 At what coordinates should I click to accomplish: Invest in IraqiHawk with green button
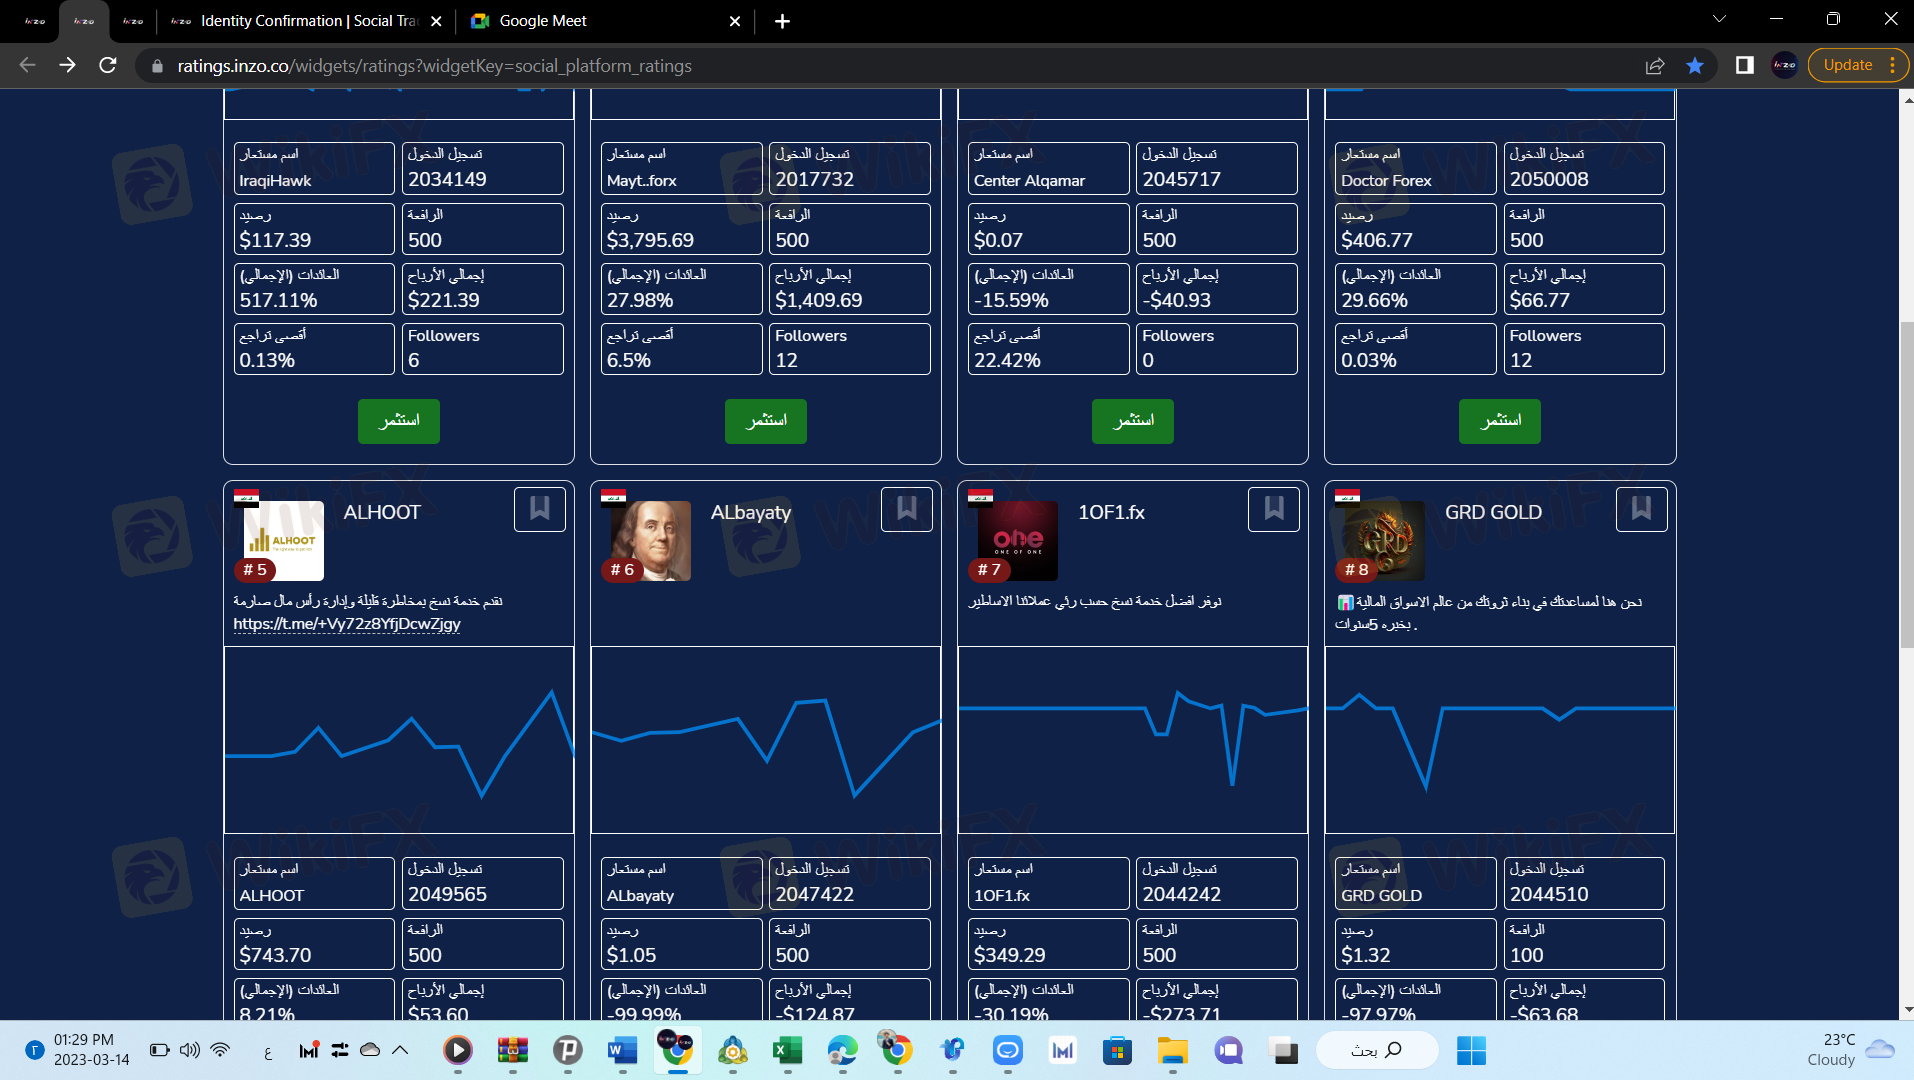399,421
